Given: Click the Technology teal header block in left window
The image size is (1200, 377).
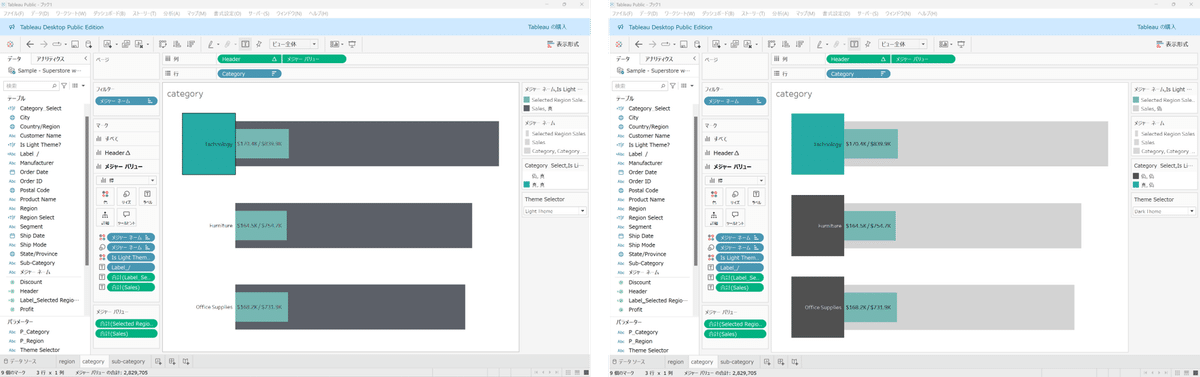Looking at the screenshot, I should (x=209, y=144).
